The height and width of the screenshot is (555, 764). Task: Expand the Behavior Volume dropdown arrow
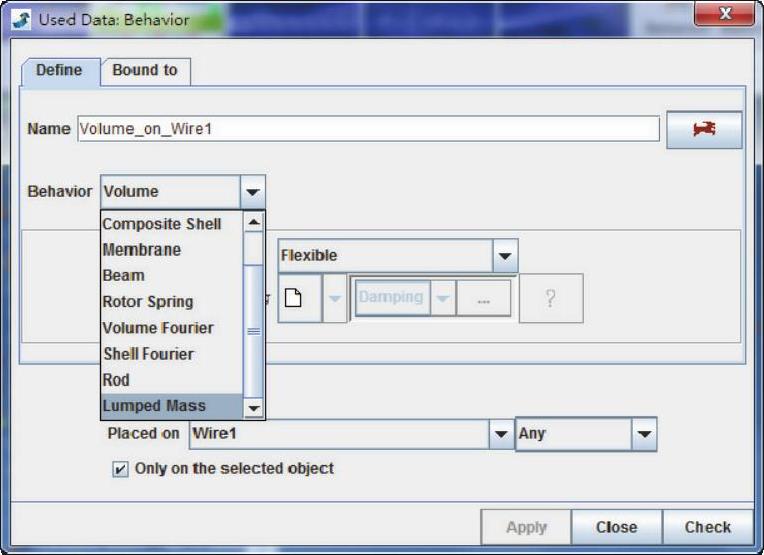coord(253,192)
